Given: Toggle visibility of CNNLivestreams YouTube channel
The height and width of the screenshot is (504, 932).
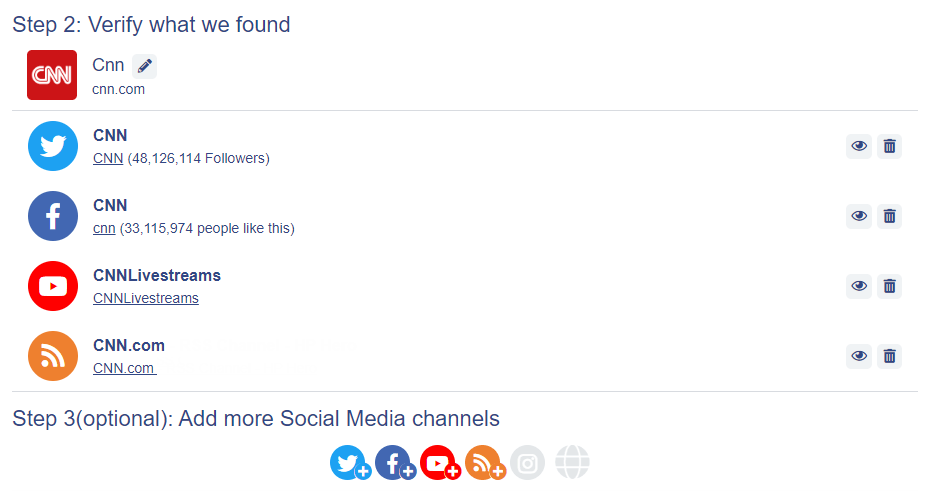Looking at the screenshot, I should [x=859, y=286].
